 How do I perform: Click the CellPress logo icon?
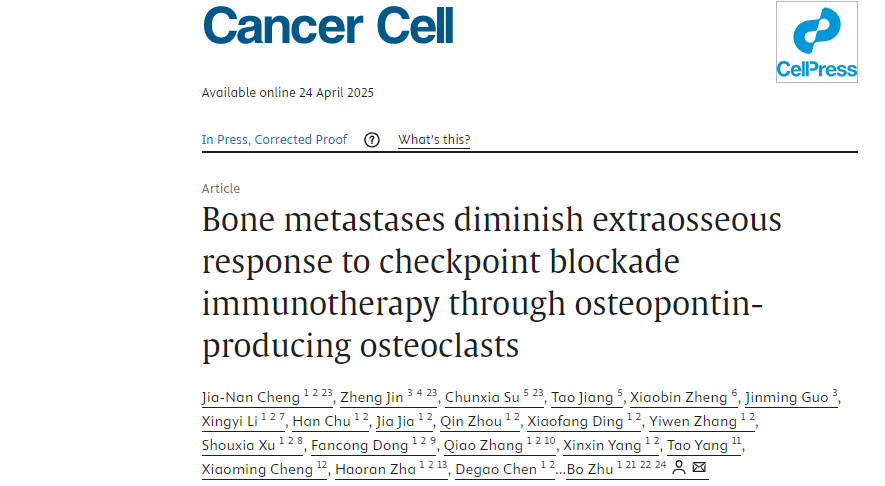coord(817,42)
